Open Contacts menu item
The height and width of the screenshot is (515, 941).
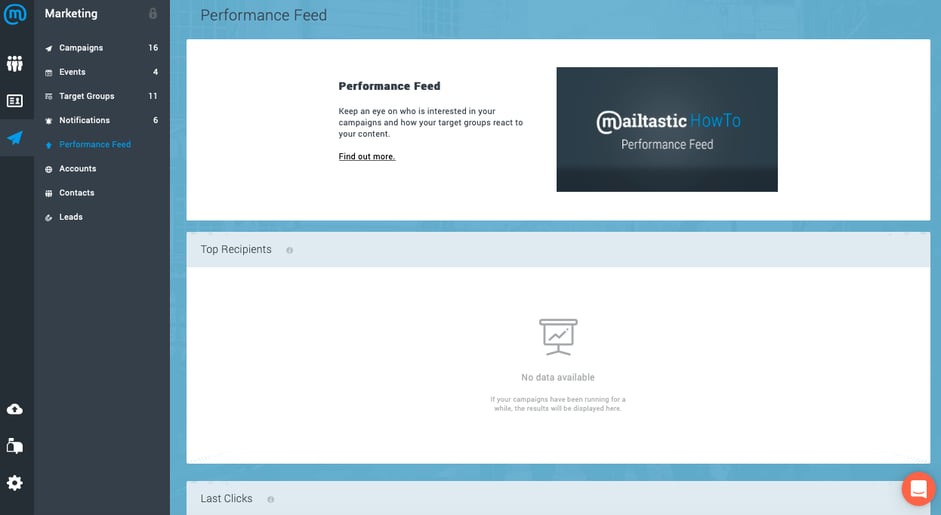coord(76,193)
